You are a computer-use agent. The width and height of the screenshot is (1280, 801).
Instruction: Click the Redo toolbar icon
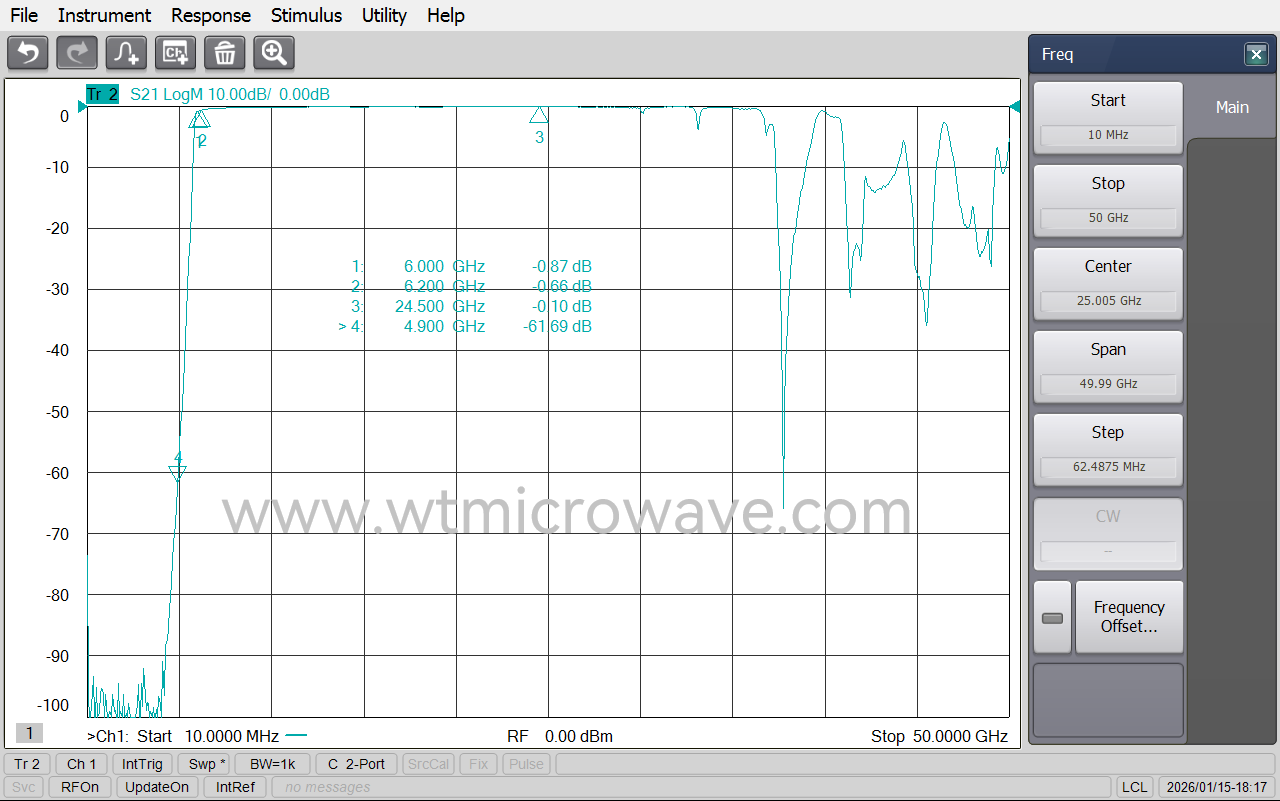pos(76,52)
